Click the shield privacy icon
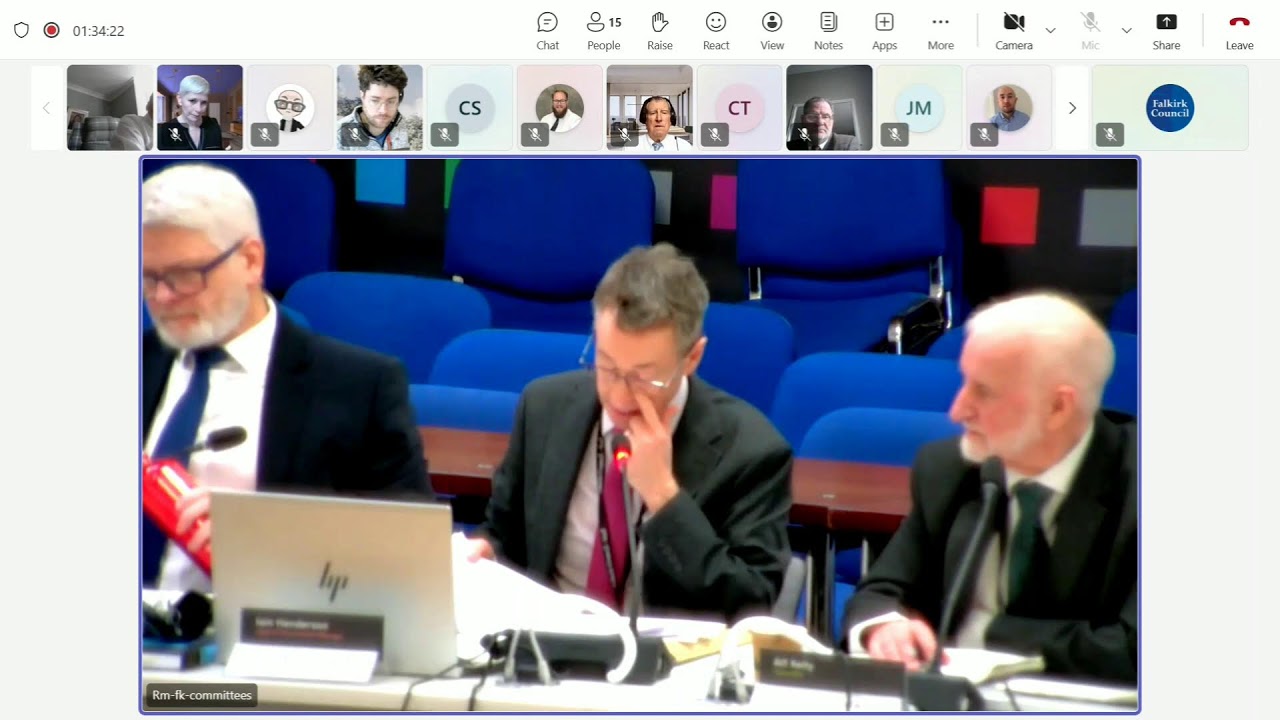This screenshot has width=1280, height=720. (21, 30)
